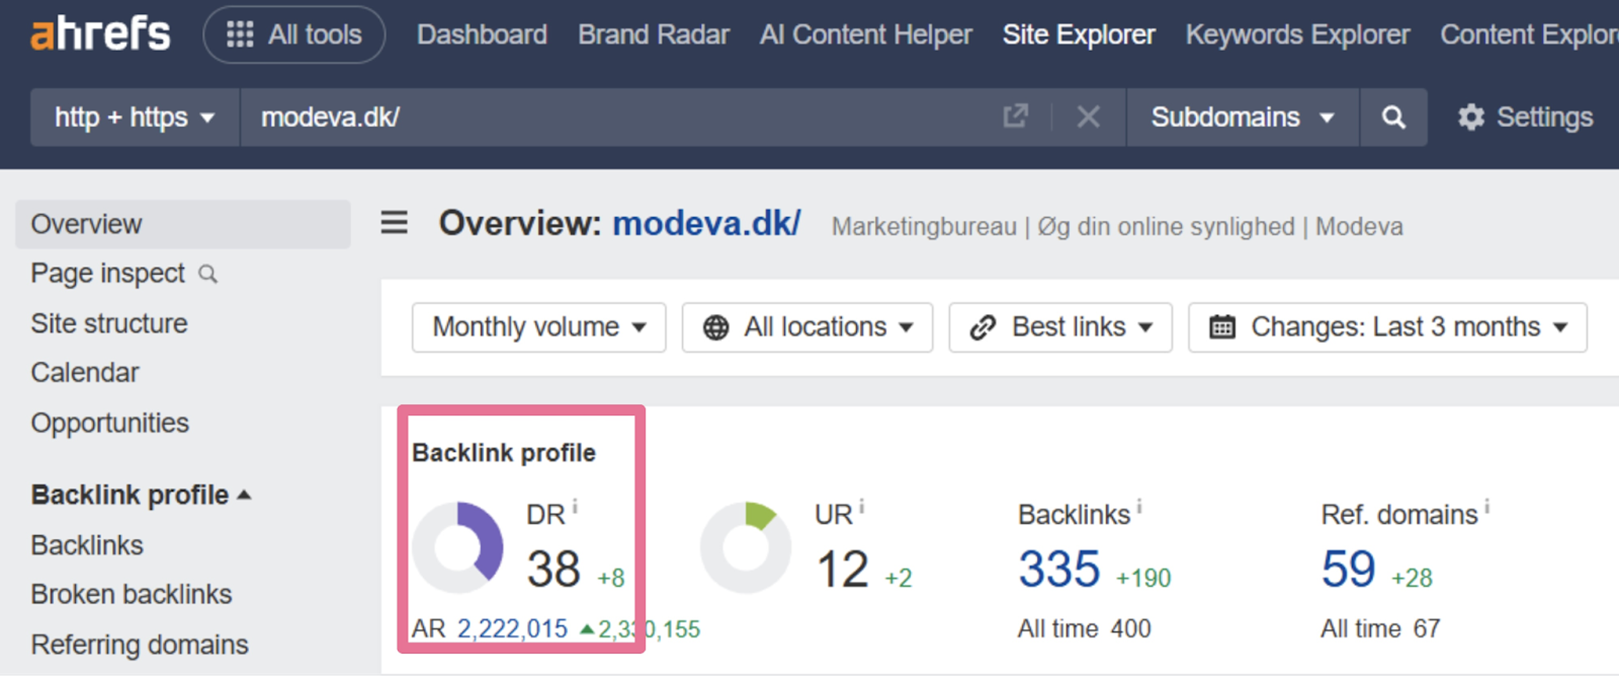Click the DR purple donut chart
Screen dimensions: 1619x676
coord(458,547)
